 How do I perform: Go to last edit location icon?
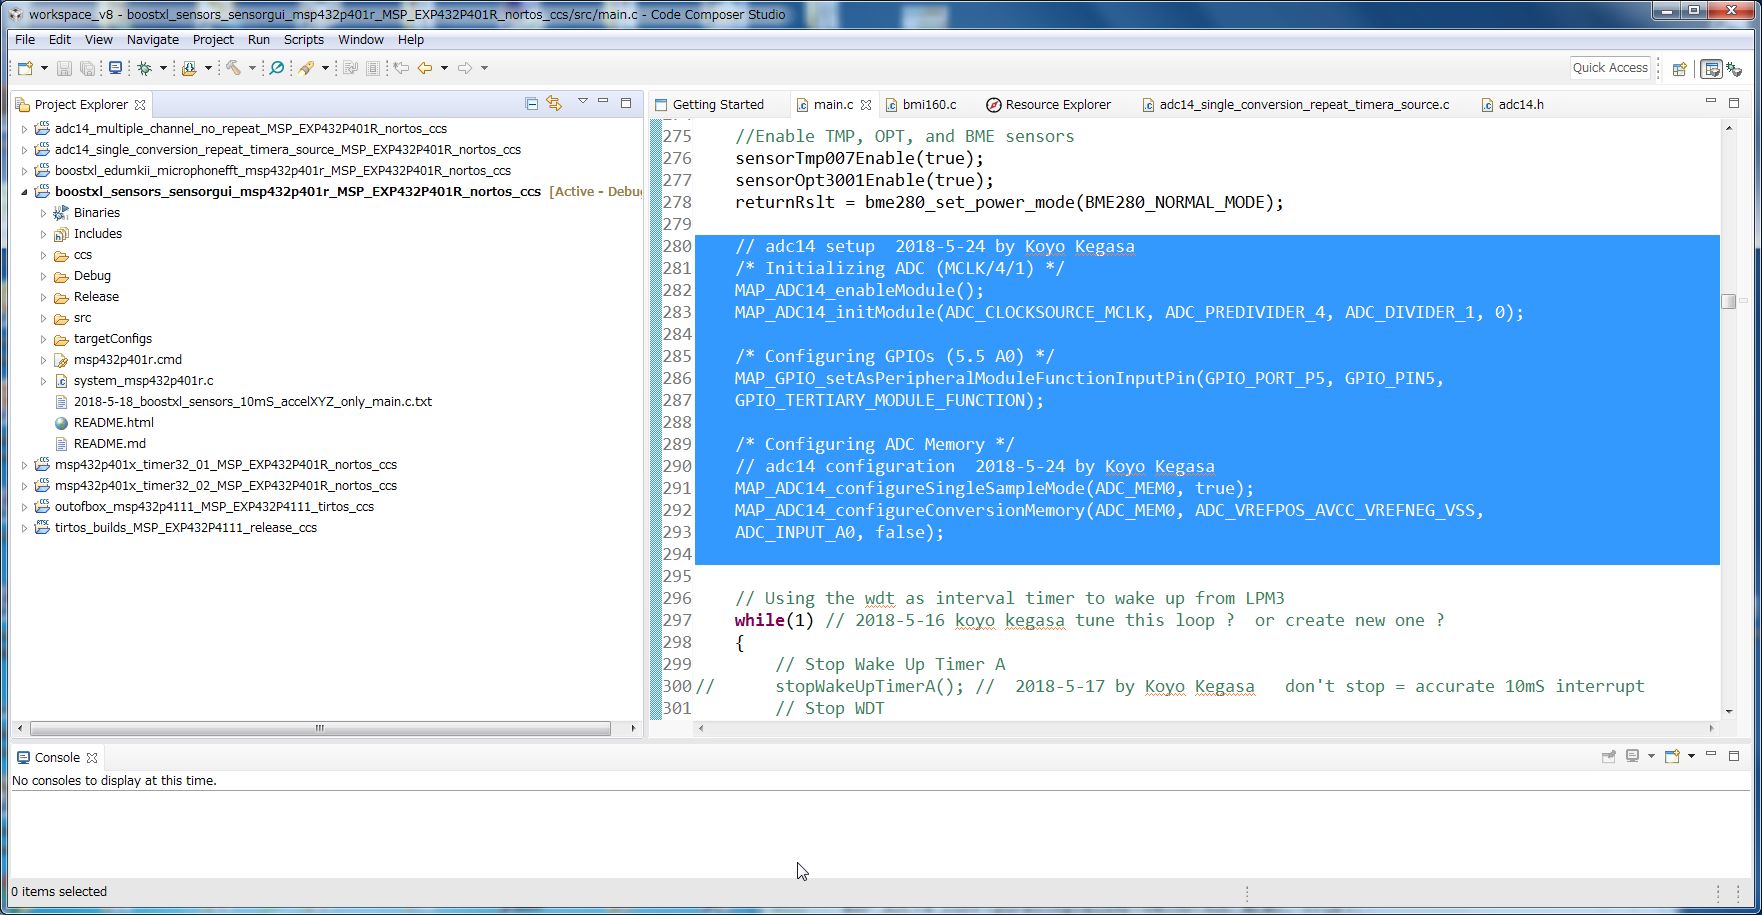tap(401, 68)
